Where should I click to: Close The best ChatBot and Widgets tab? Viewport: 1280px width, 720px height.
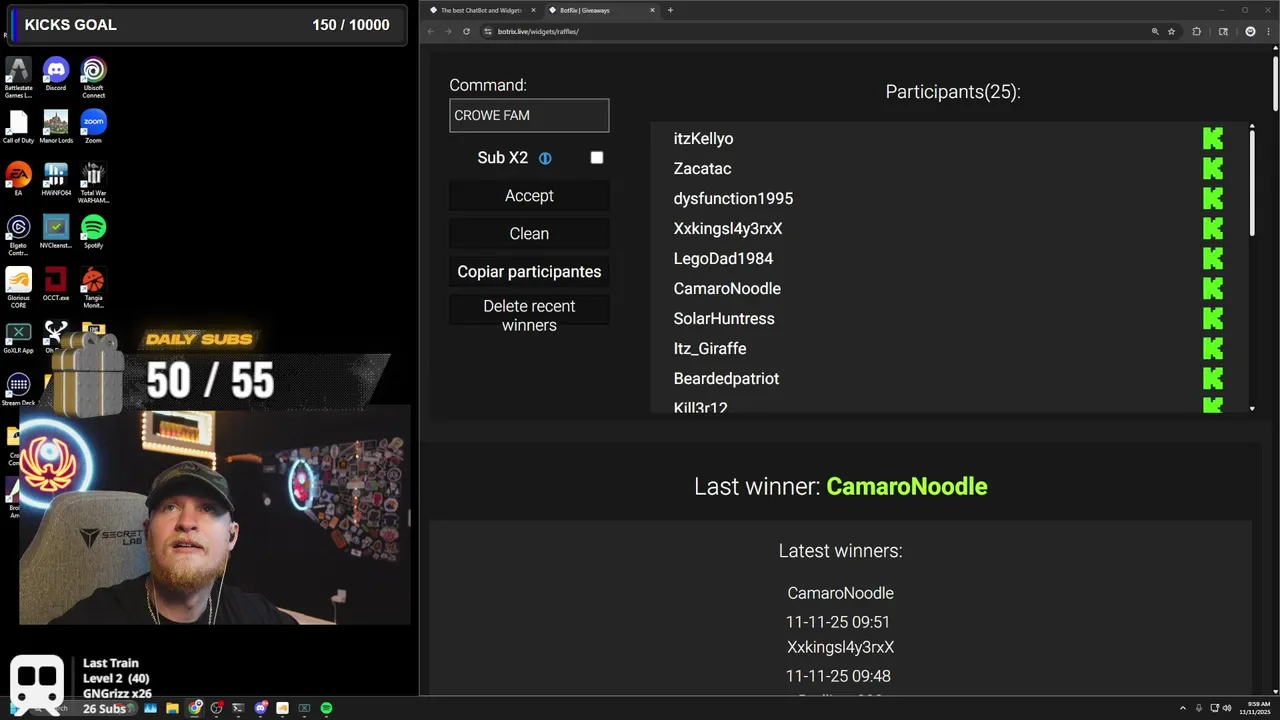pyautogui.click(x=534, y=10)
